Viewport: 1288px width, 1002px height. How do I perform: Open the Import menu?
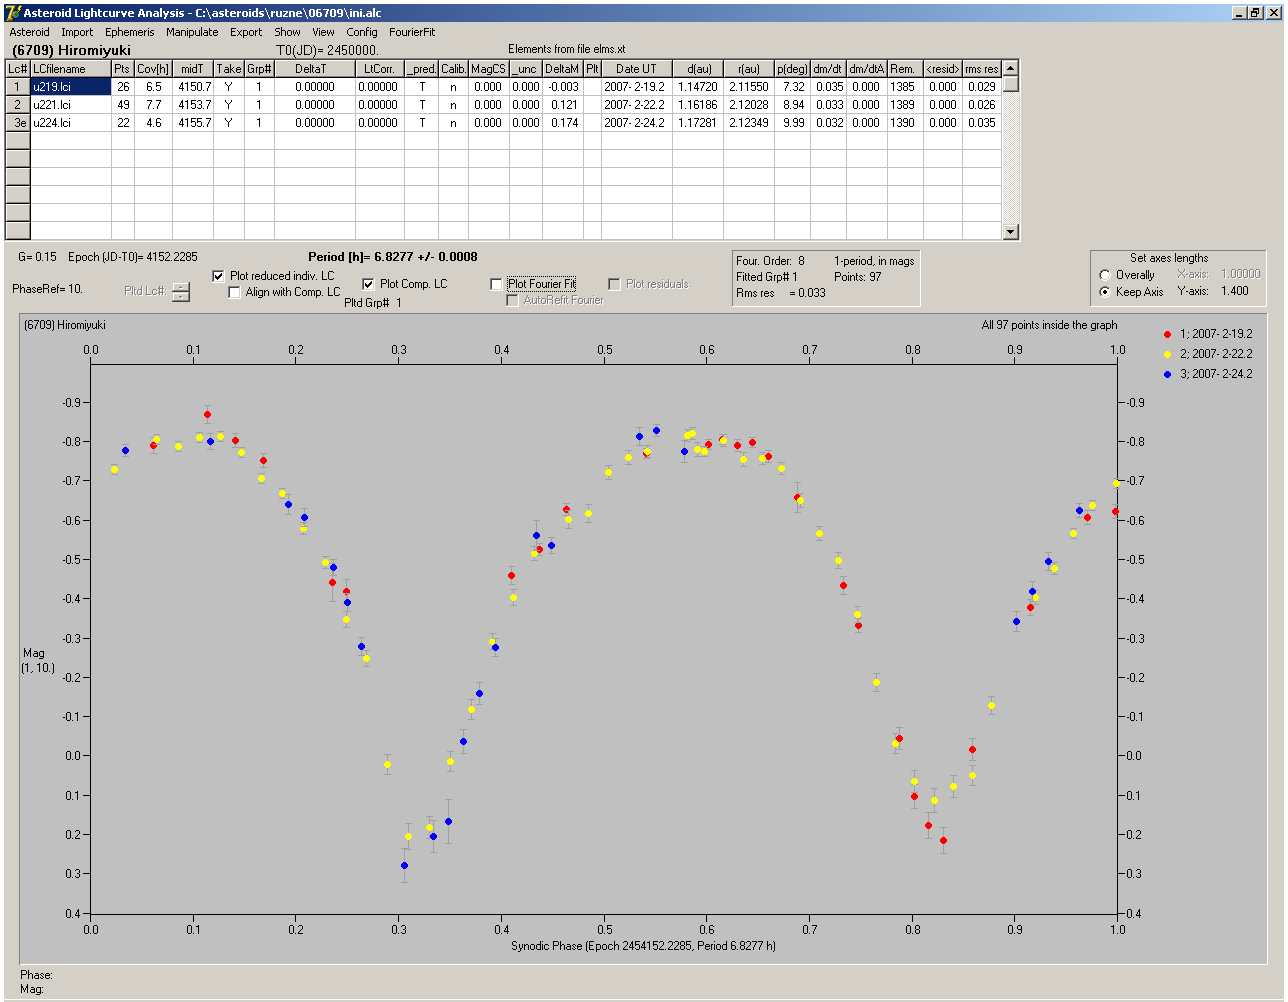coord(77,32)
